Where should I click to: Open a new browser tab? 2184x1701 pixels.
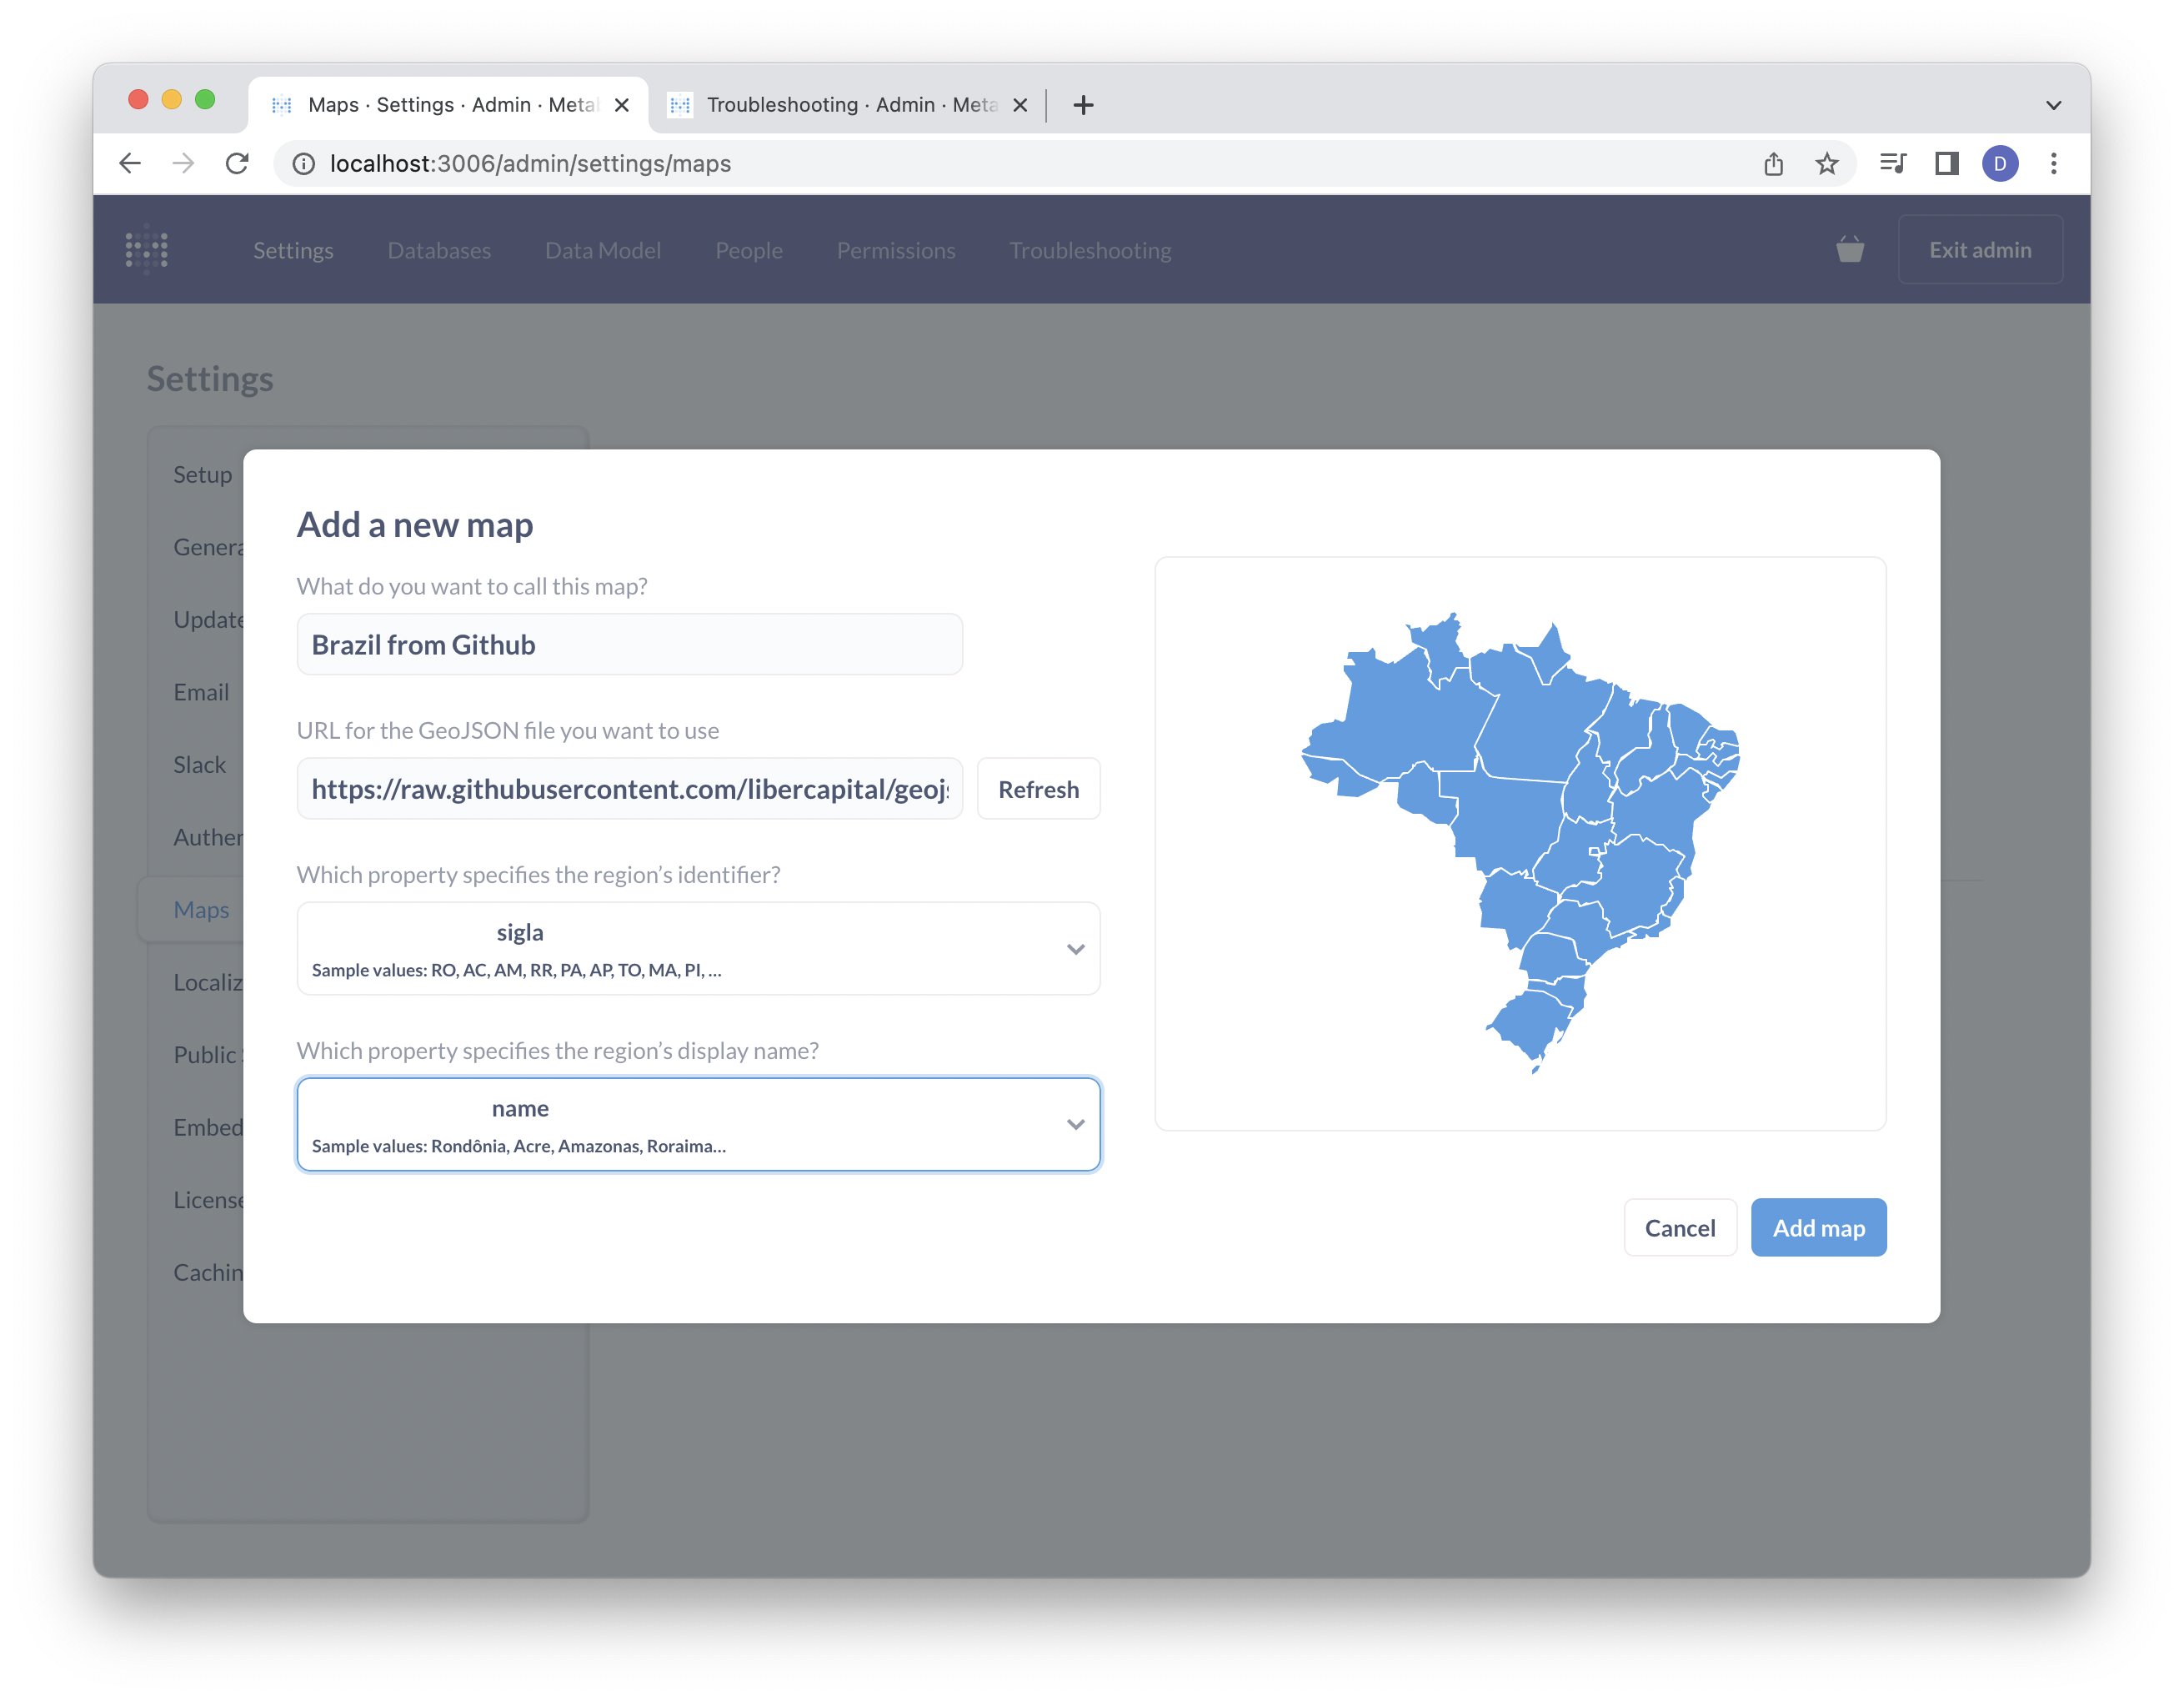tap(1083, 105)
